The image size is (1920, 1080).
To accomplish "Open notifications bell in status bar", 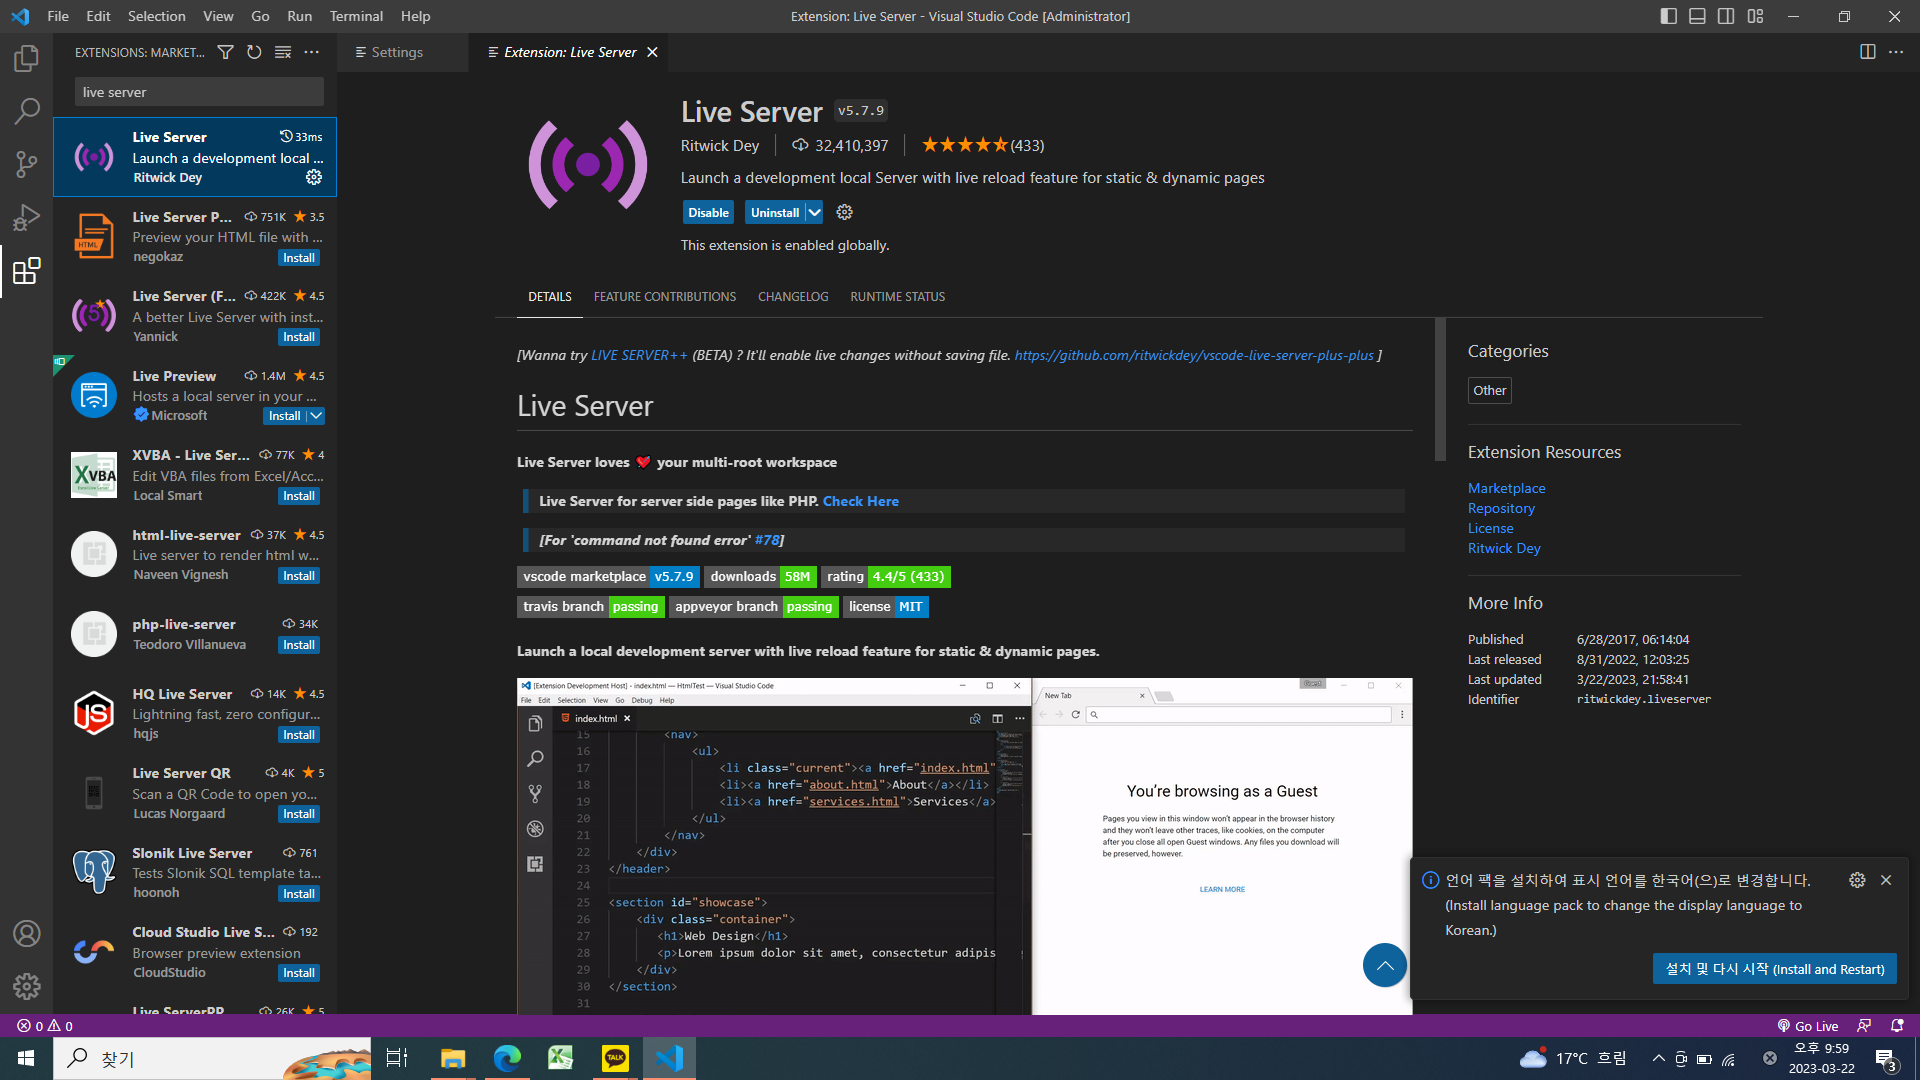I will point(1897,1026).
